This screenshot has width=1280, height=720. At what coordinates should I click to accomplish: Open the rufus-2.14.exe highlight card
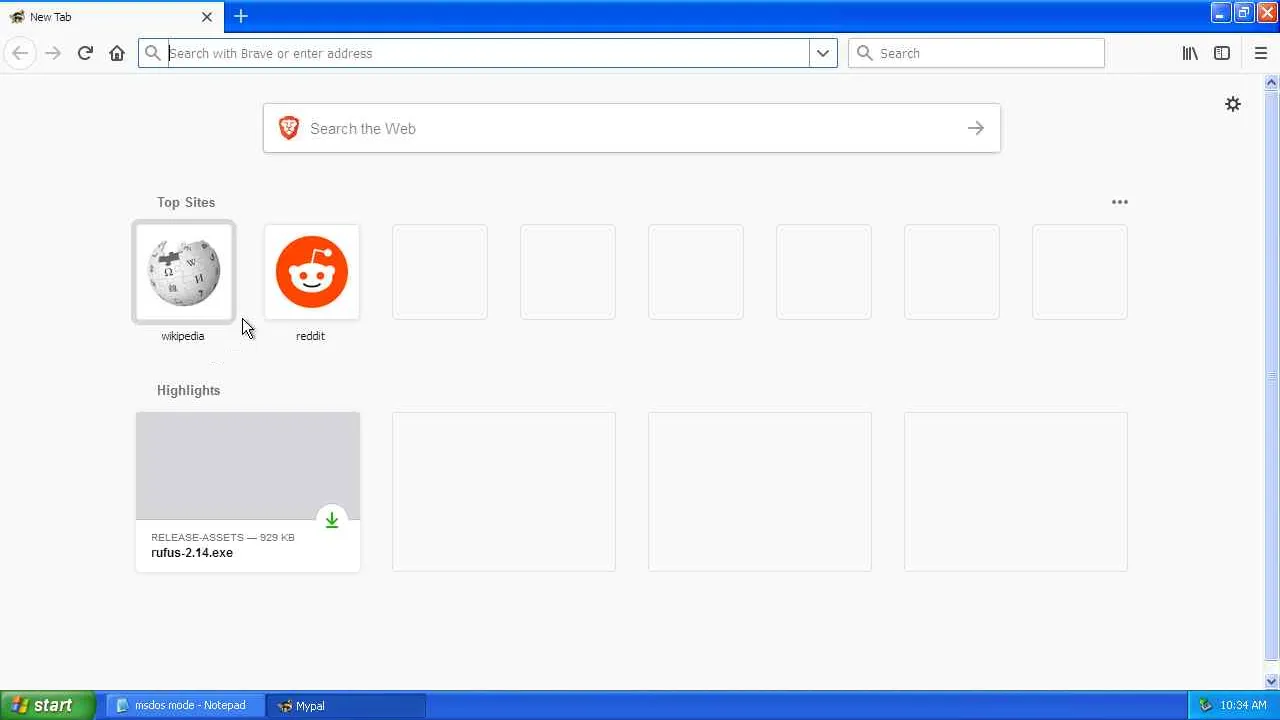[248, 492]
